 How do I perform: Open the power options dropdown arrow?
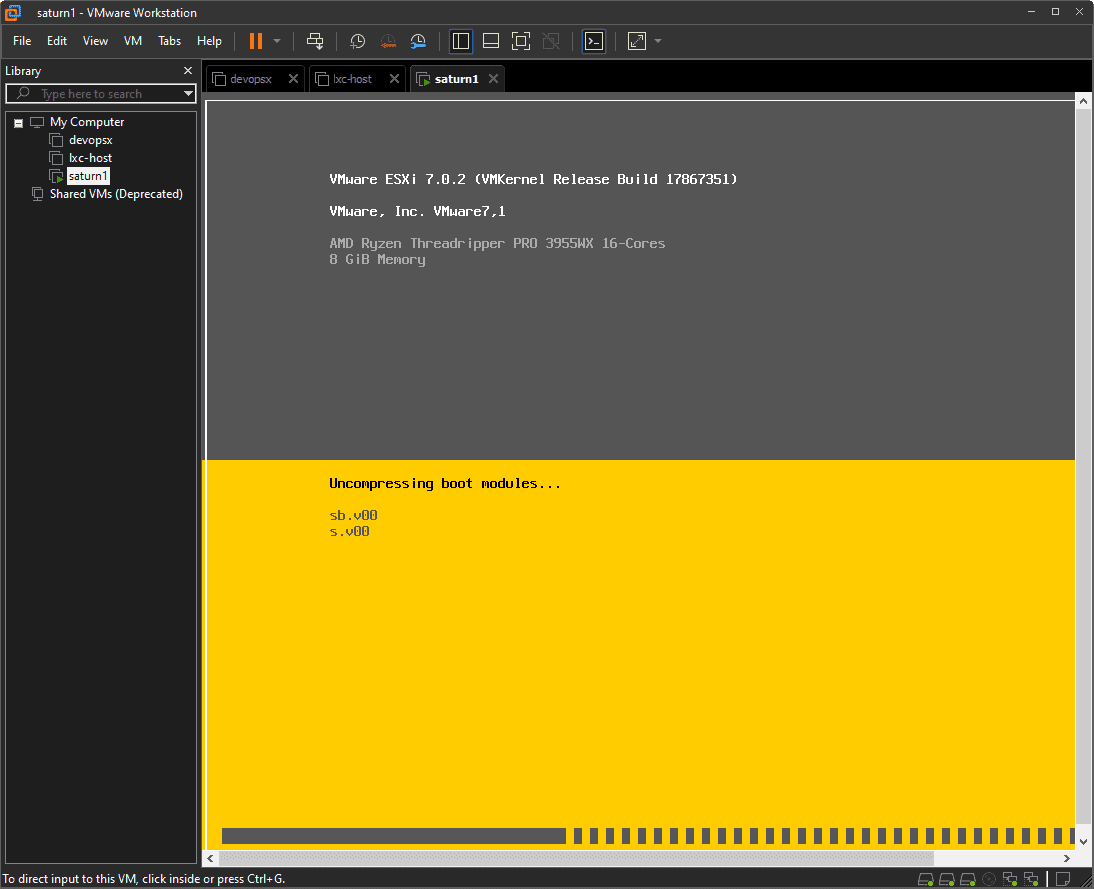click(277, 41)
